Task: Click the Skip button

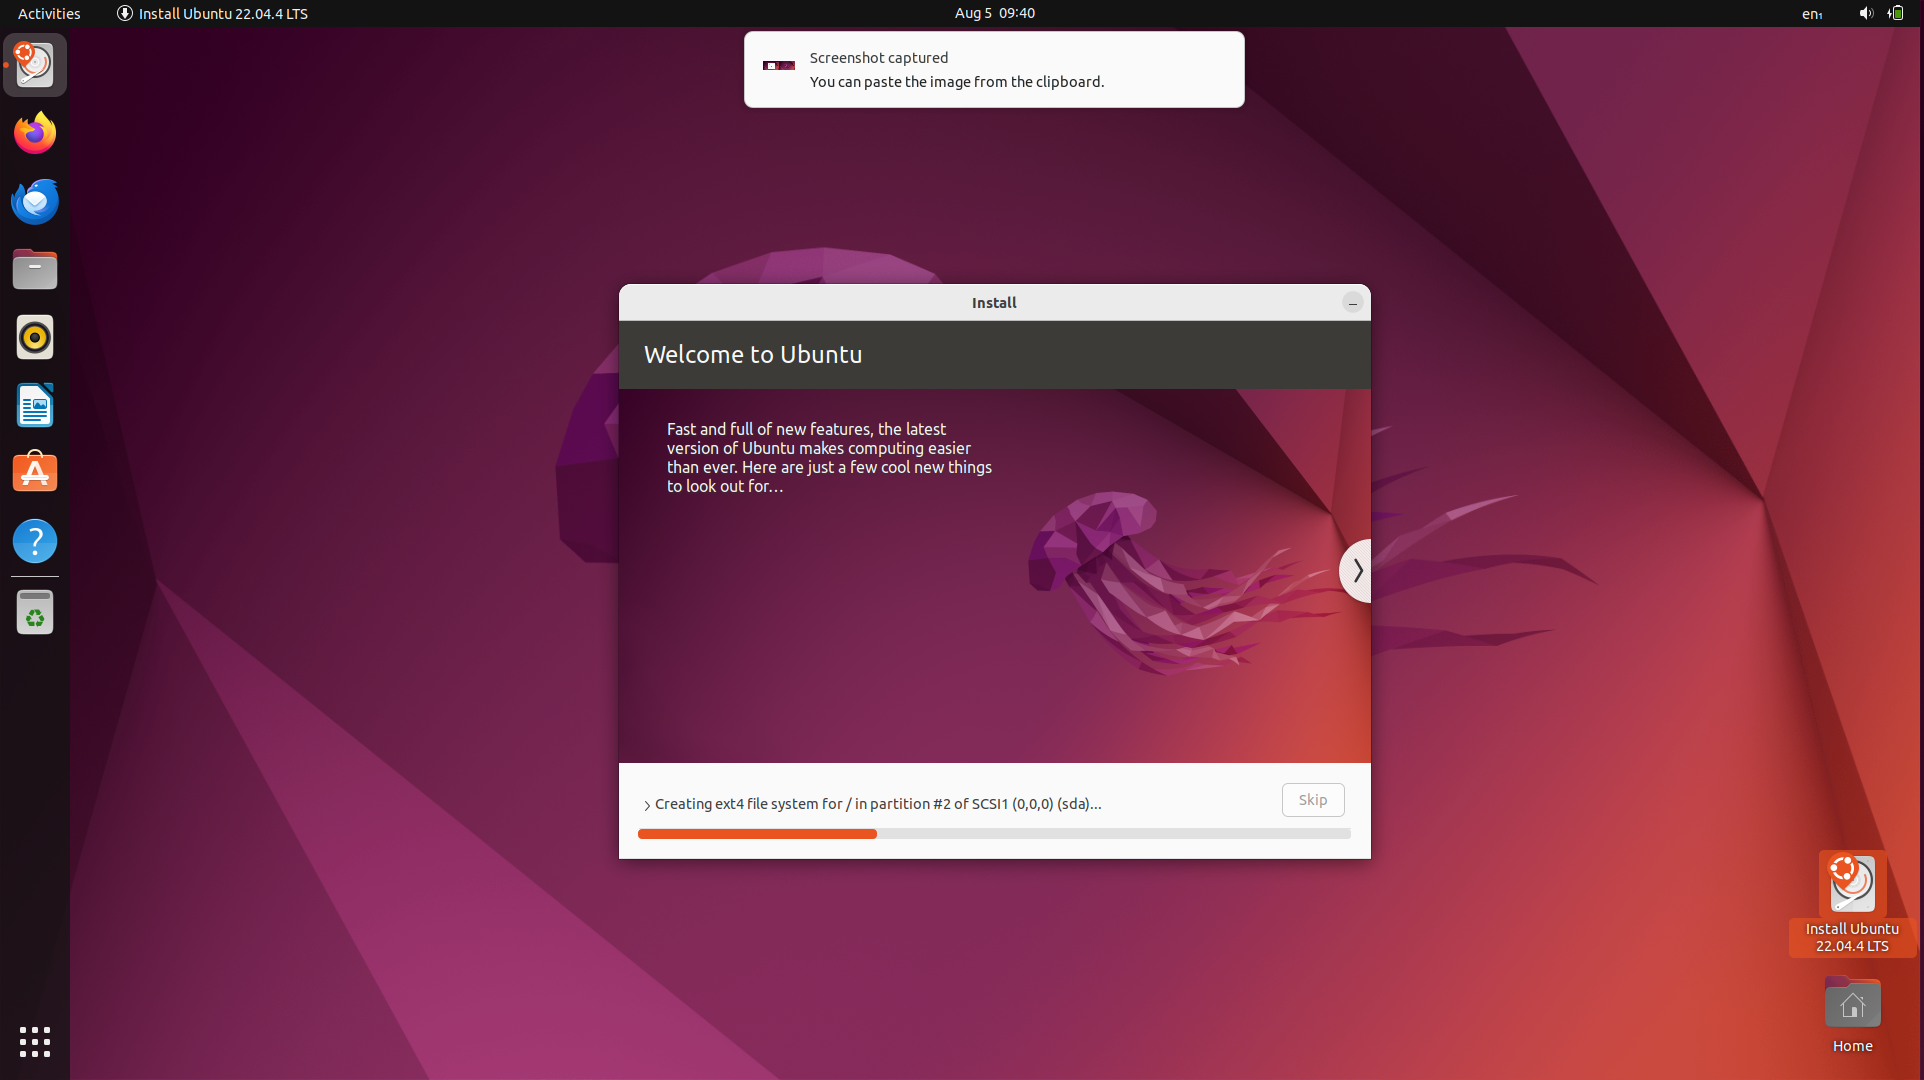Action: (x=1313, y=800)
